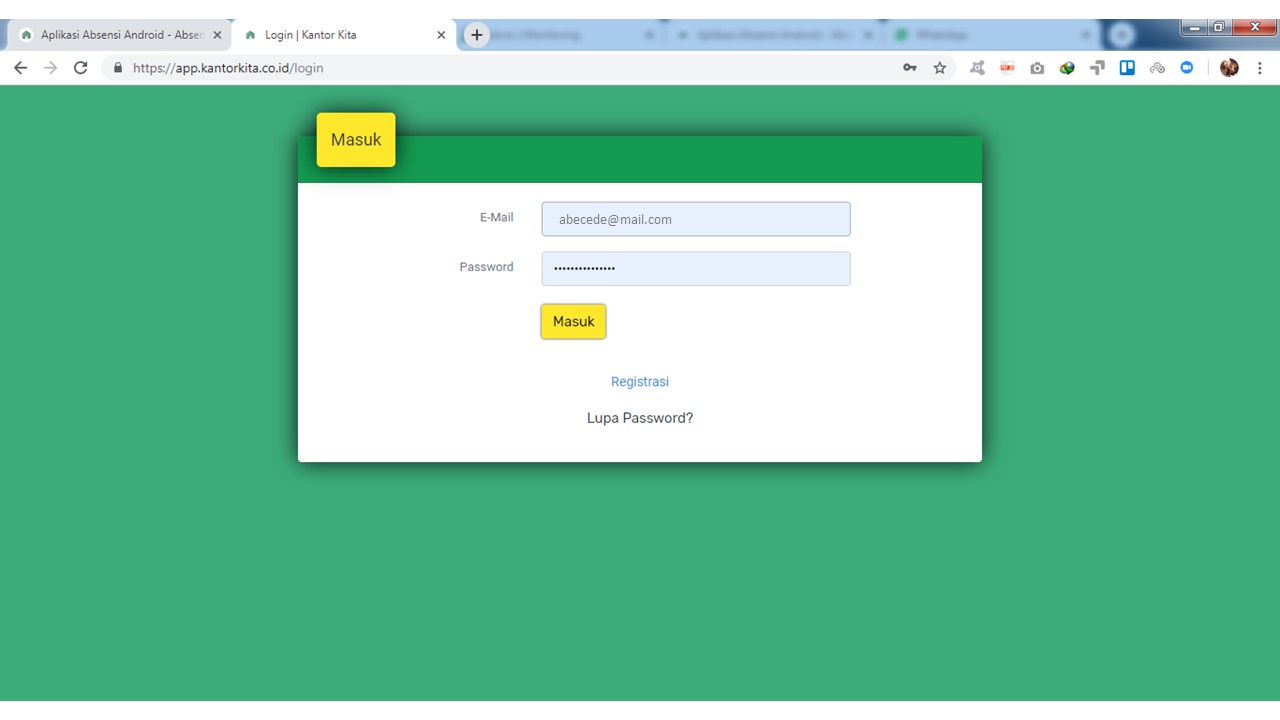Open the screenshot camera extension
The image size is (1280, 720).
pyautogui.click(x=1037, y=68)
